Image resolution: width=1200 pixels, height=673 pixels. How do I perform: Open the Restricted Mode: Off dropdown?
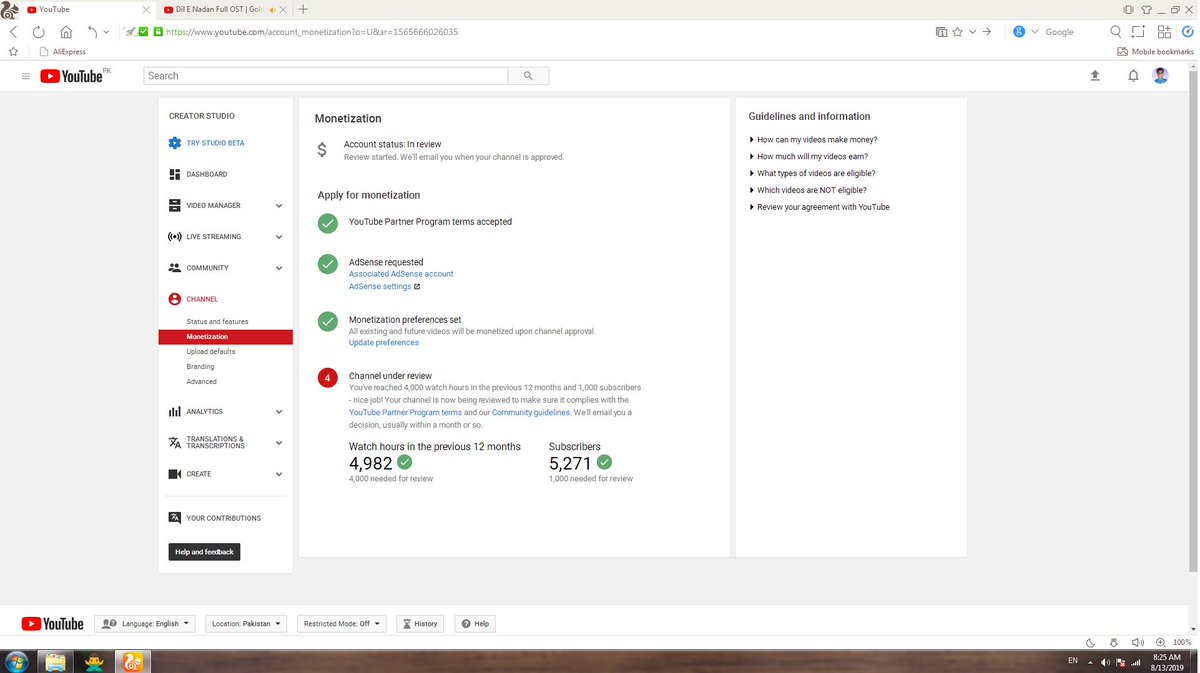tap(341, 623)
